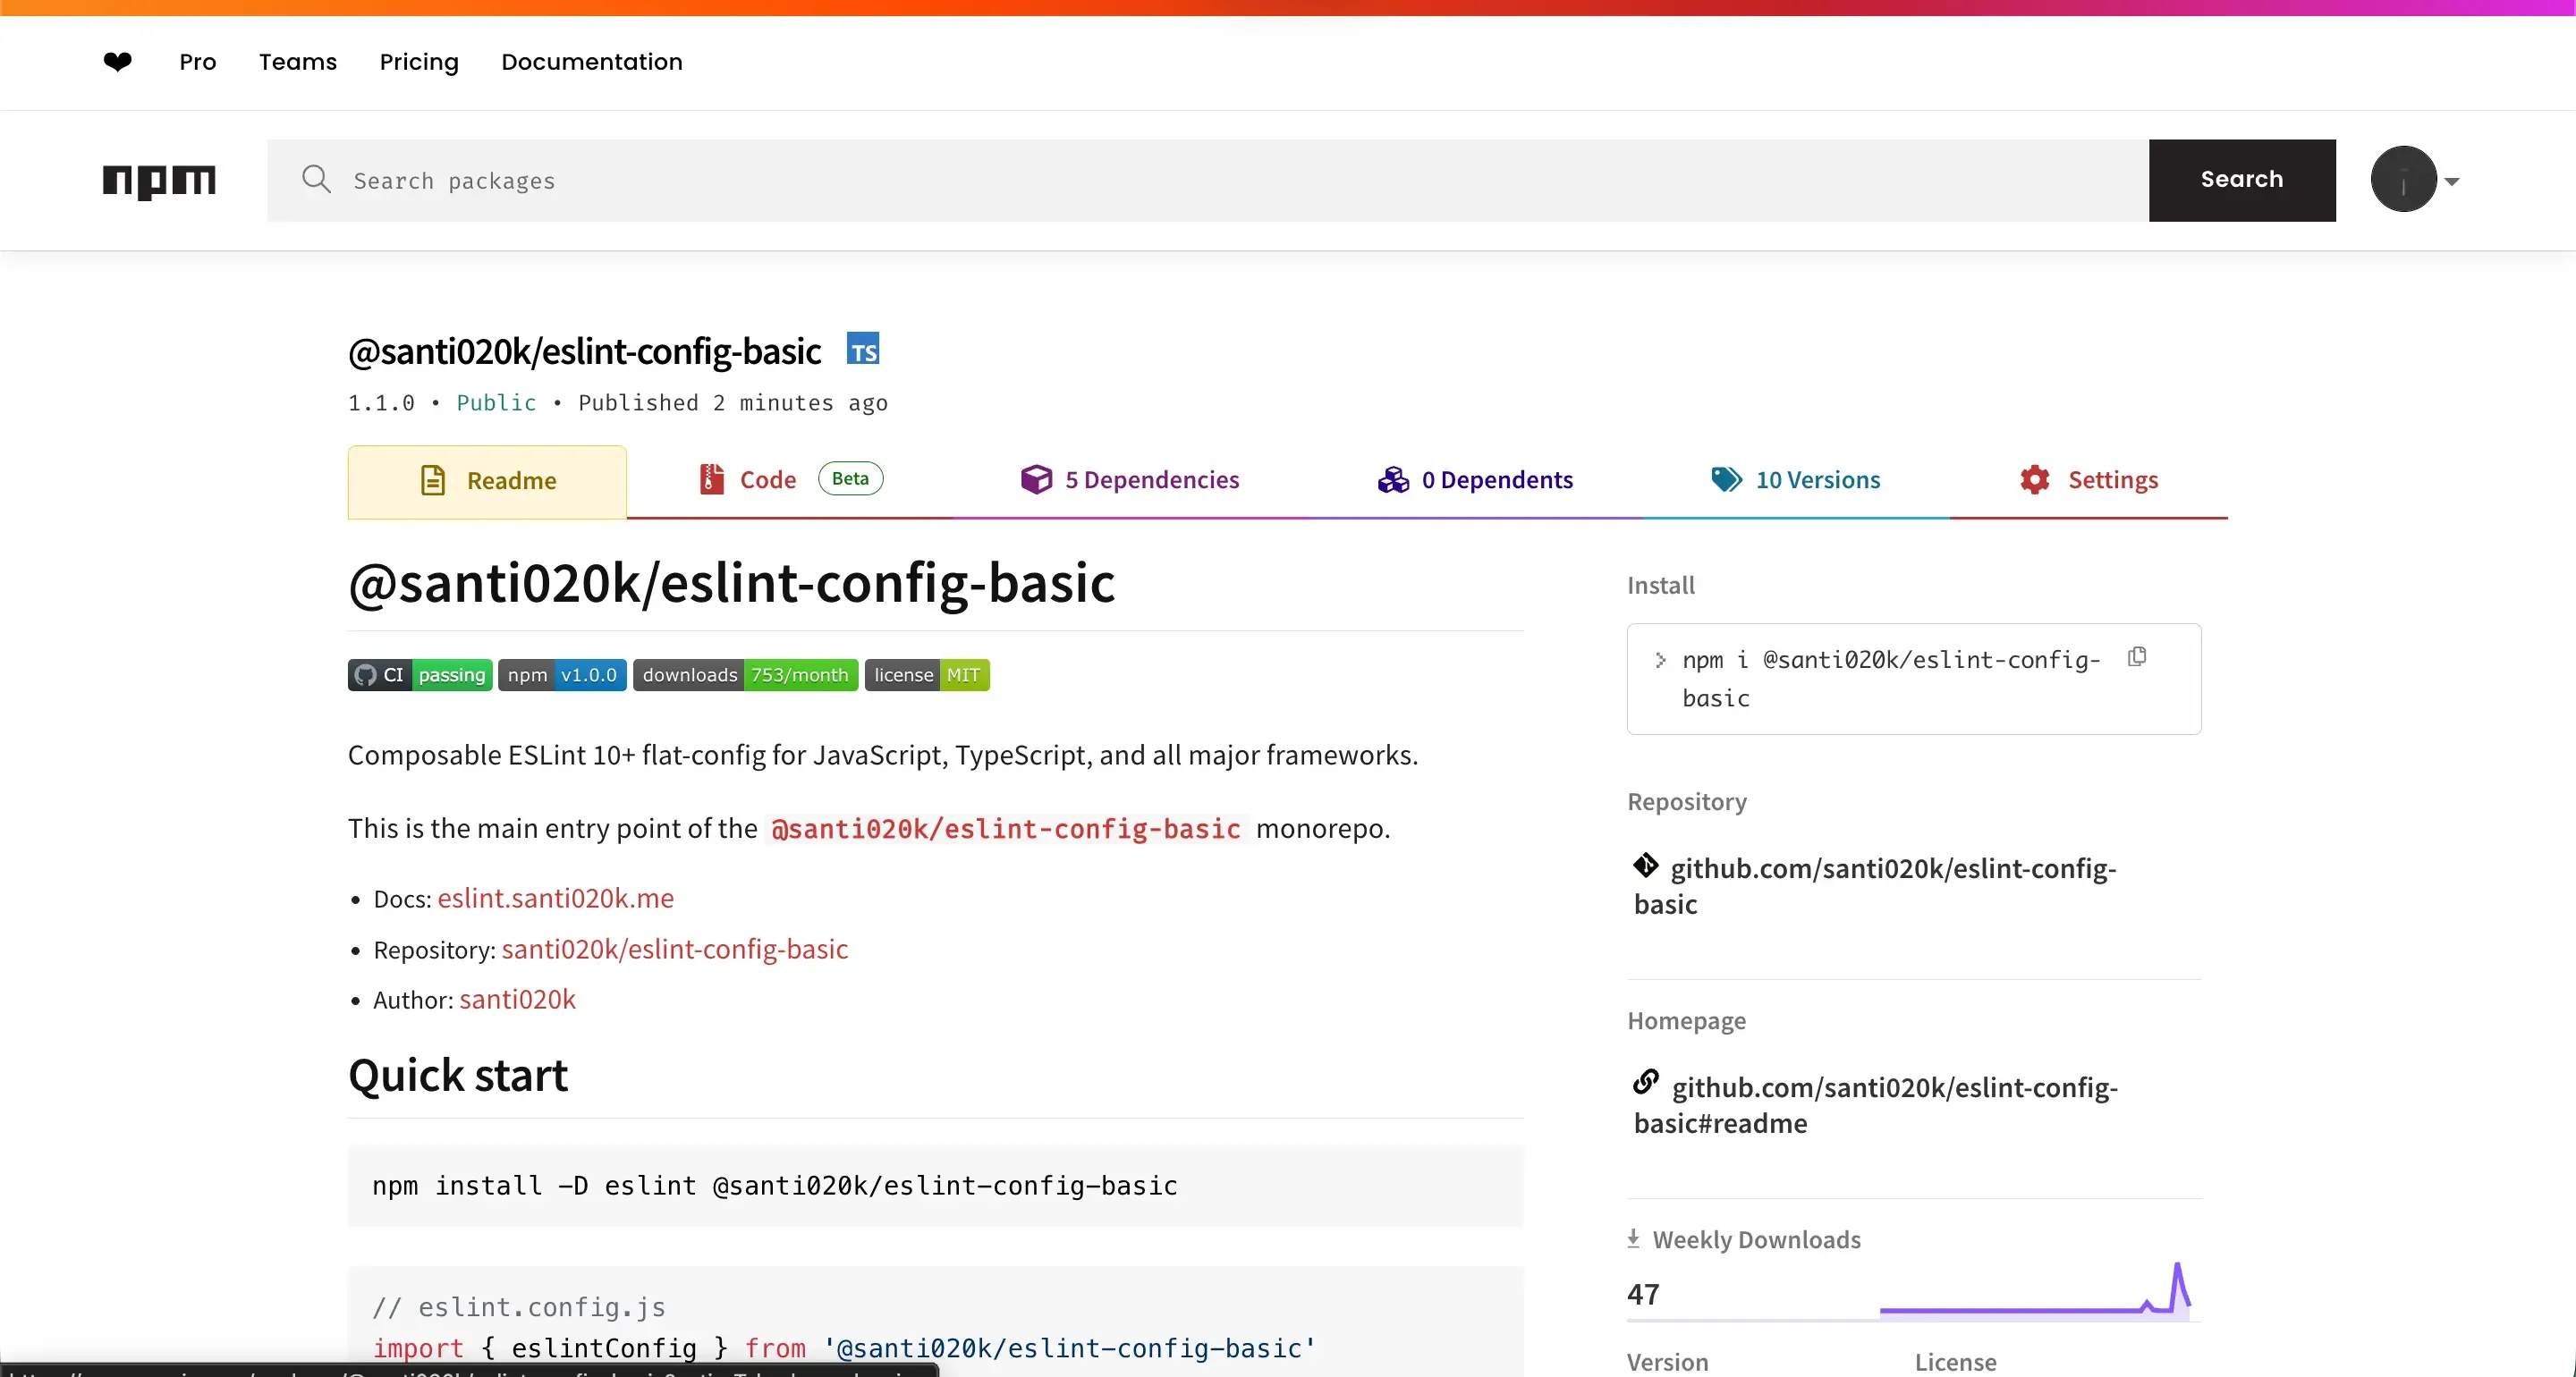This screenshot has width=2576, height=1377.
Task: Switch to the Readme tab
Action: [x=487, y=480]
